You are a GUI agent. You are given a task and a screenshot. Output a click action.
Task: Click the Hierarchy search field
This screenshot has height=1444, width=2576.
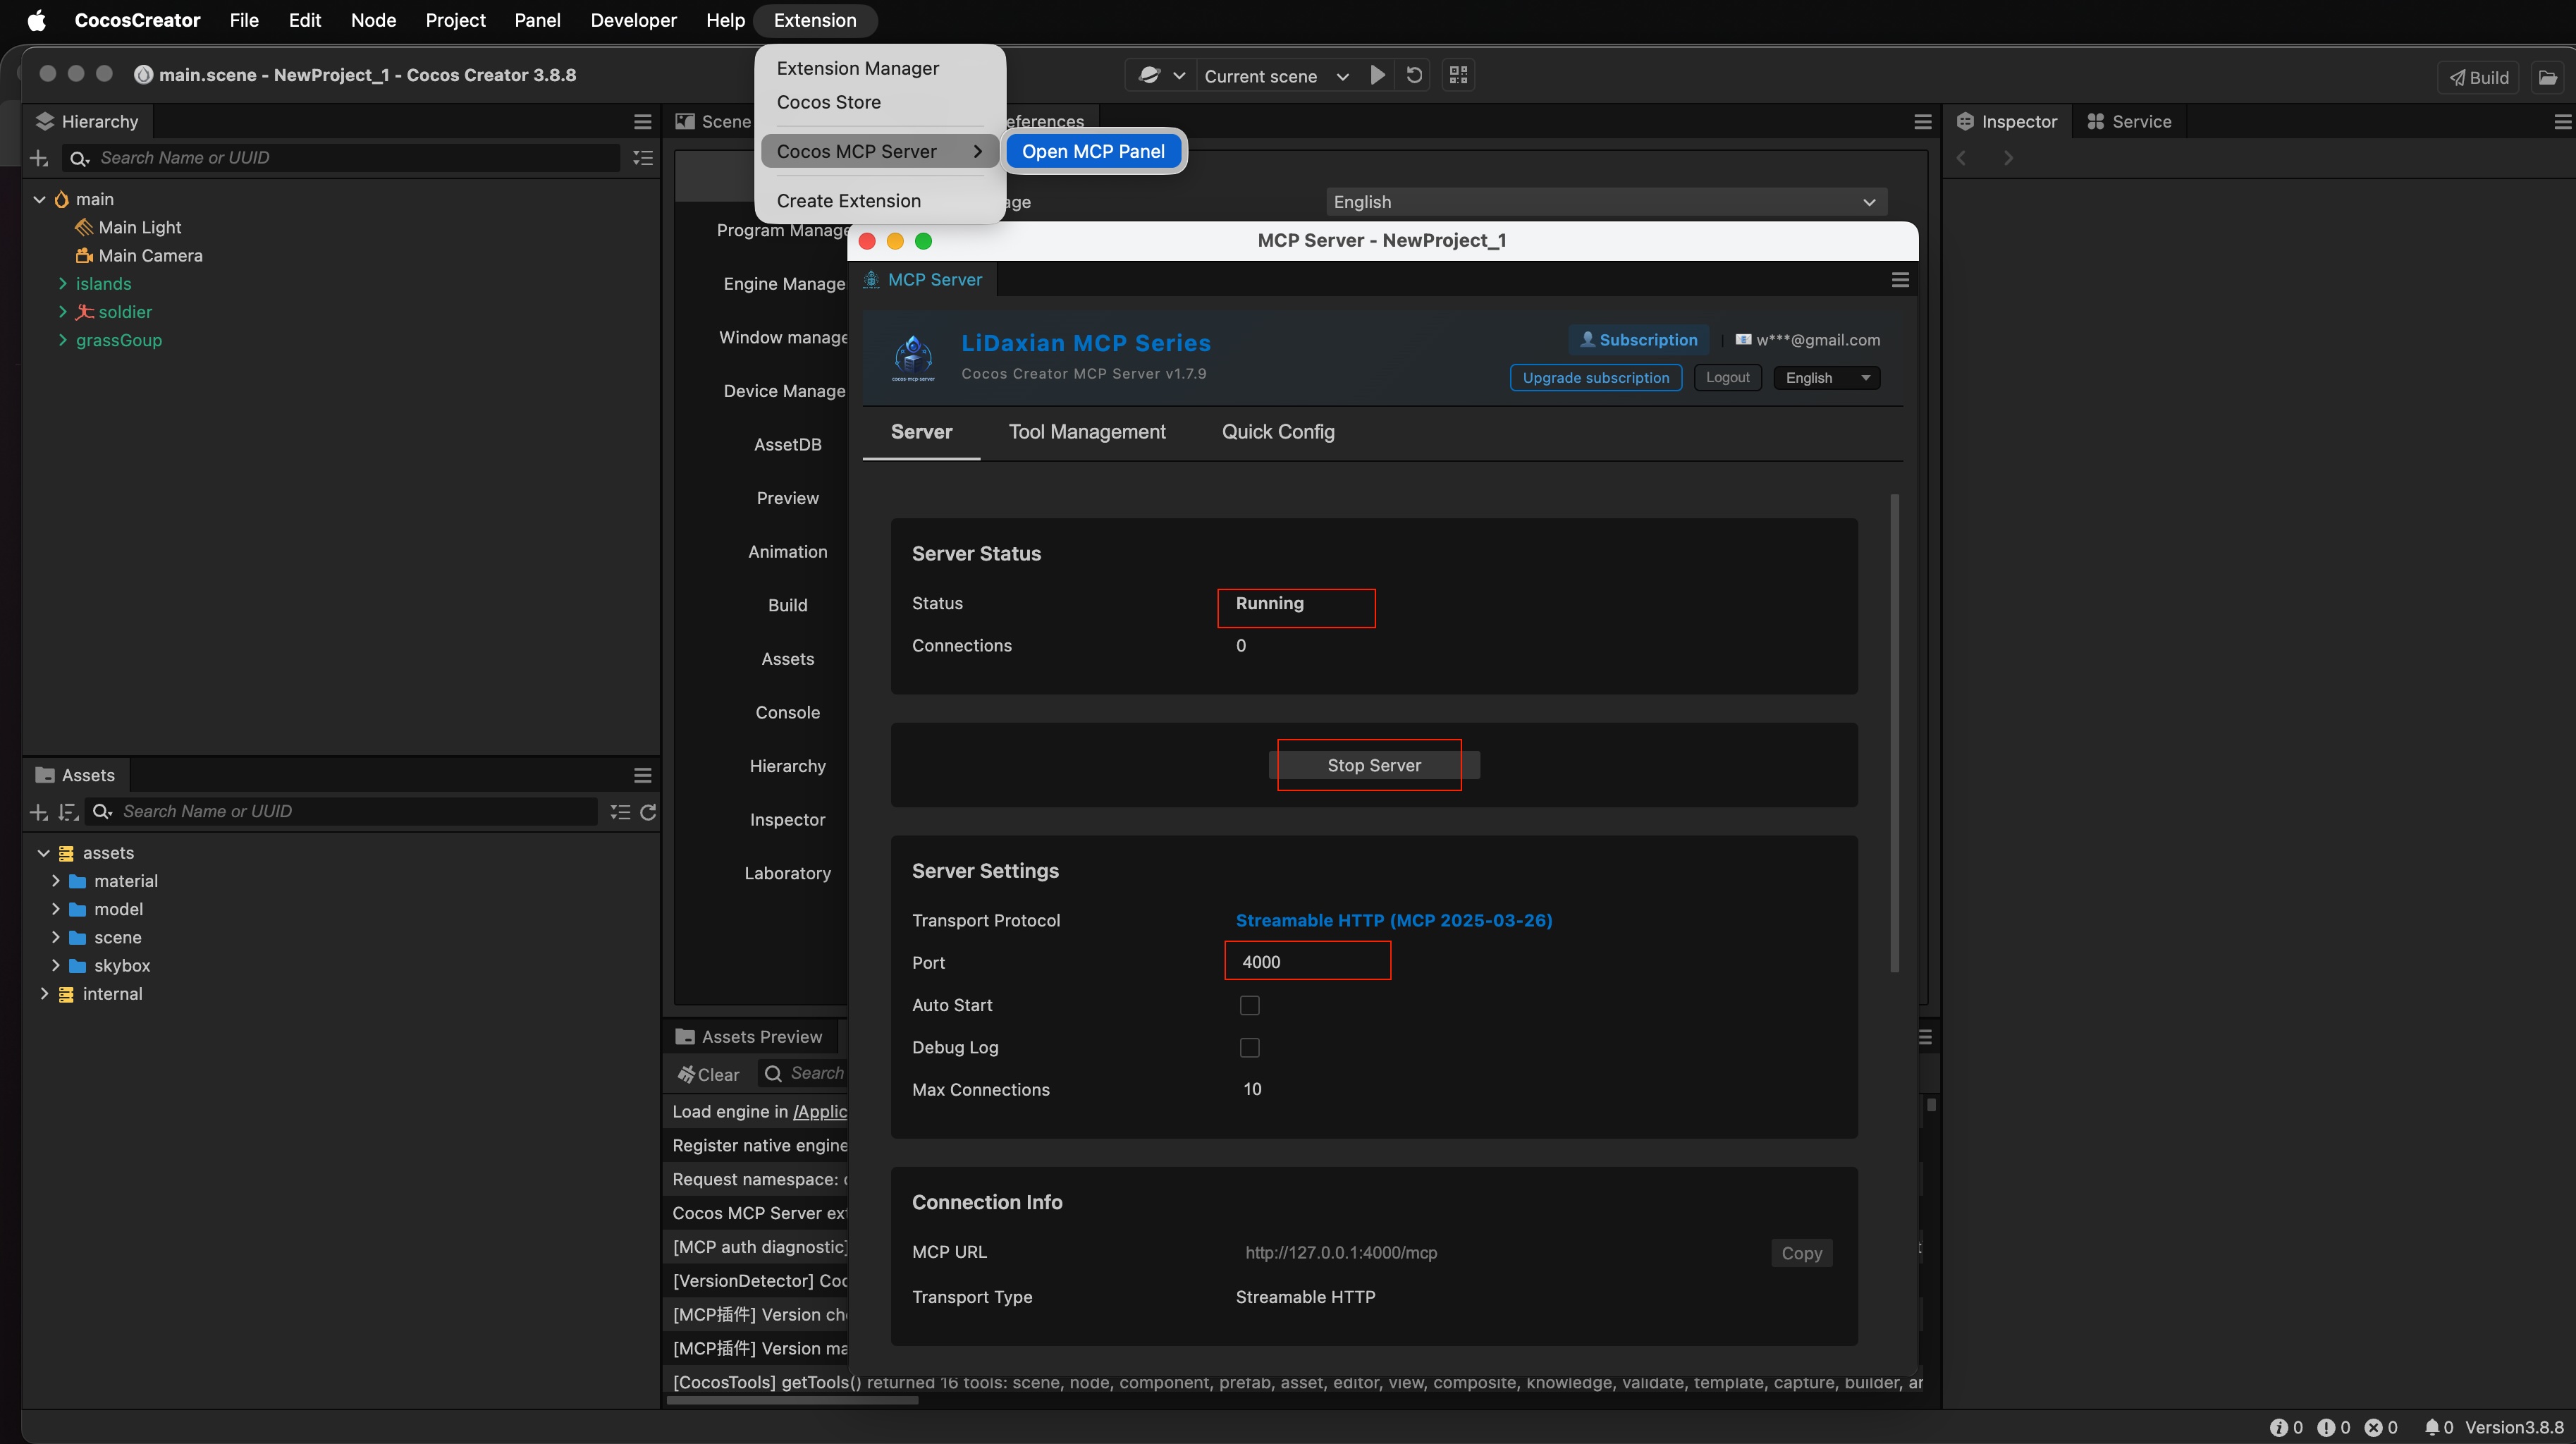point(340,158)
